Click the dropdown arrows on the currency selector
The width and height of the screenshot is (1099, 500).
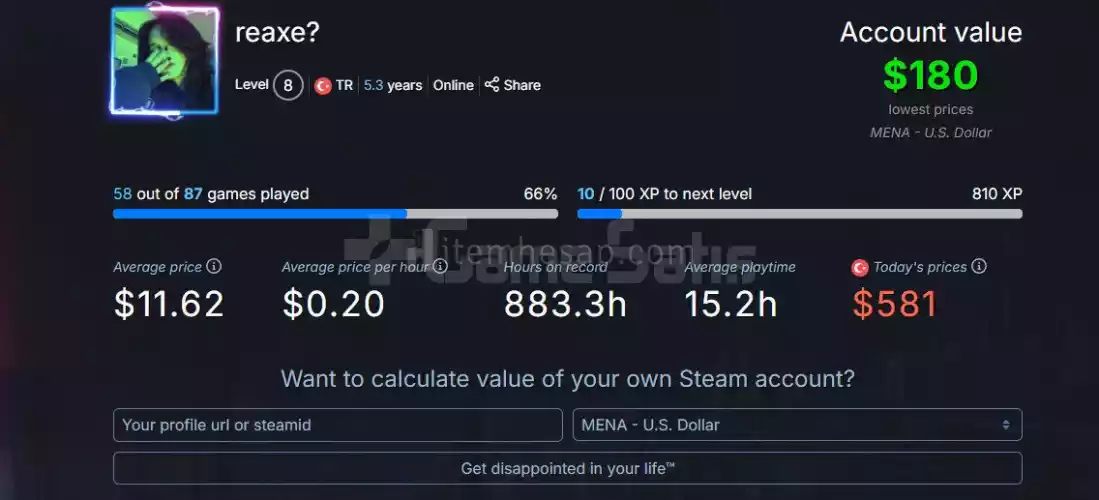click(x=1006, y=425)
